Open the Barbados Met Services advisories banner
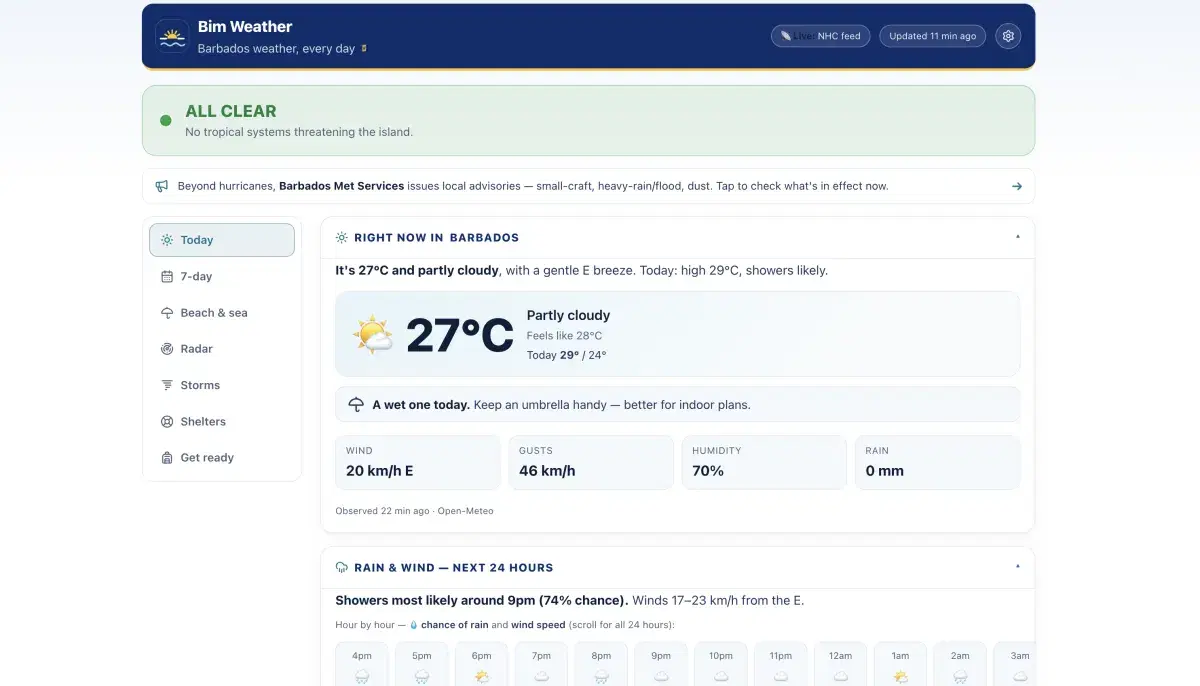Screen dimensions: 1200x686 (x=588, y=186)
